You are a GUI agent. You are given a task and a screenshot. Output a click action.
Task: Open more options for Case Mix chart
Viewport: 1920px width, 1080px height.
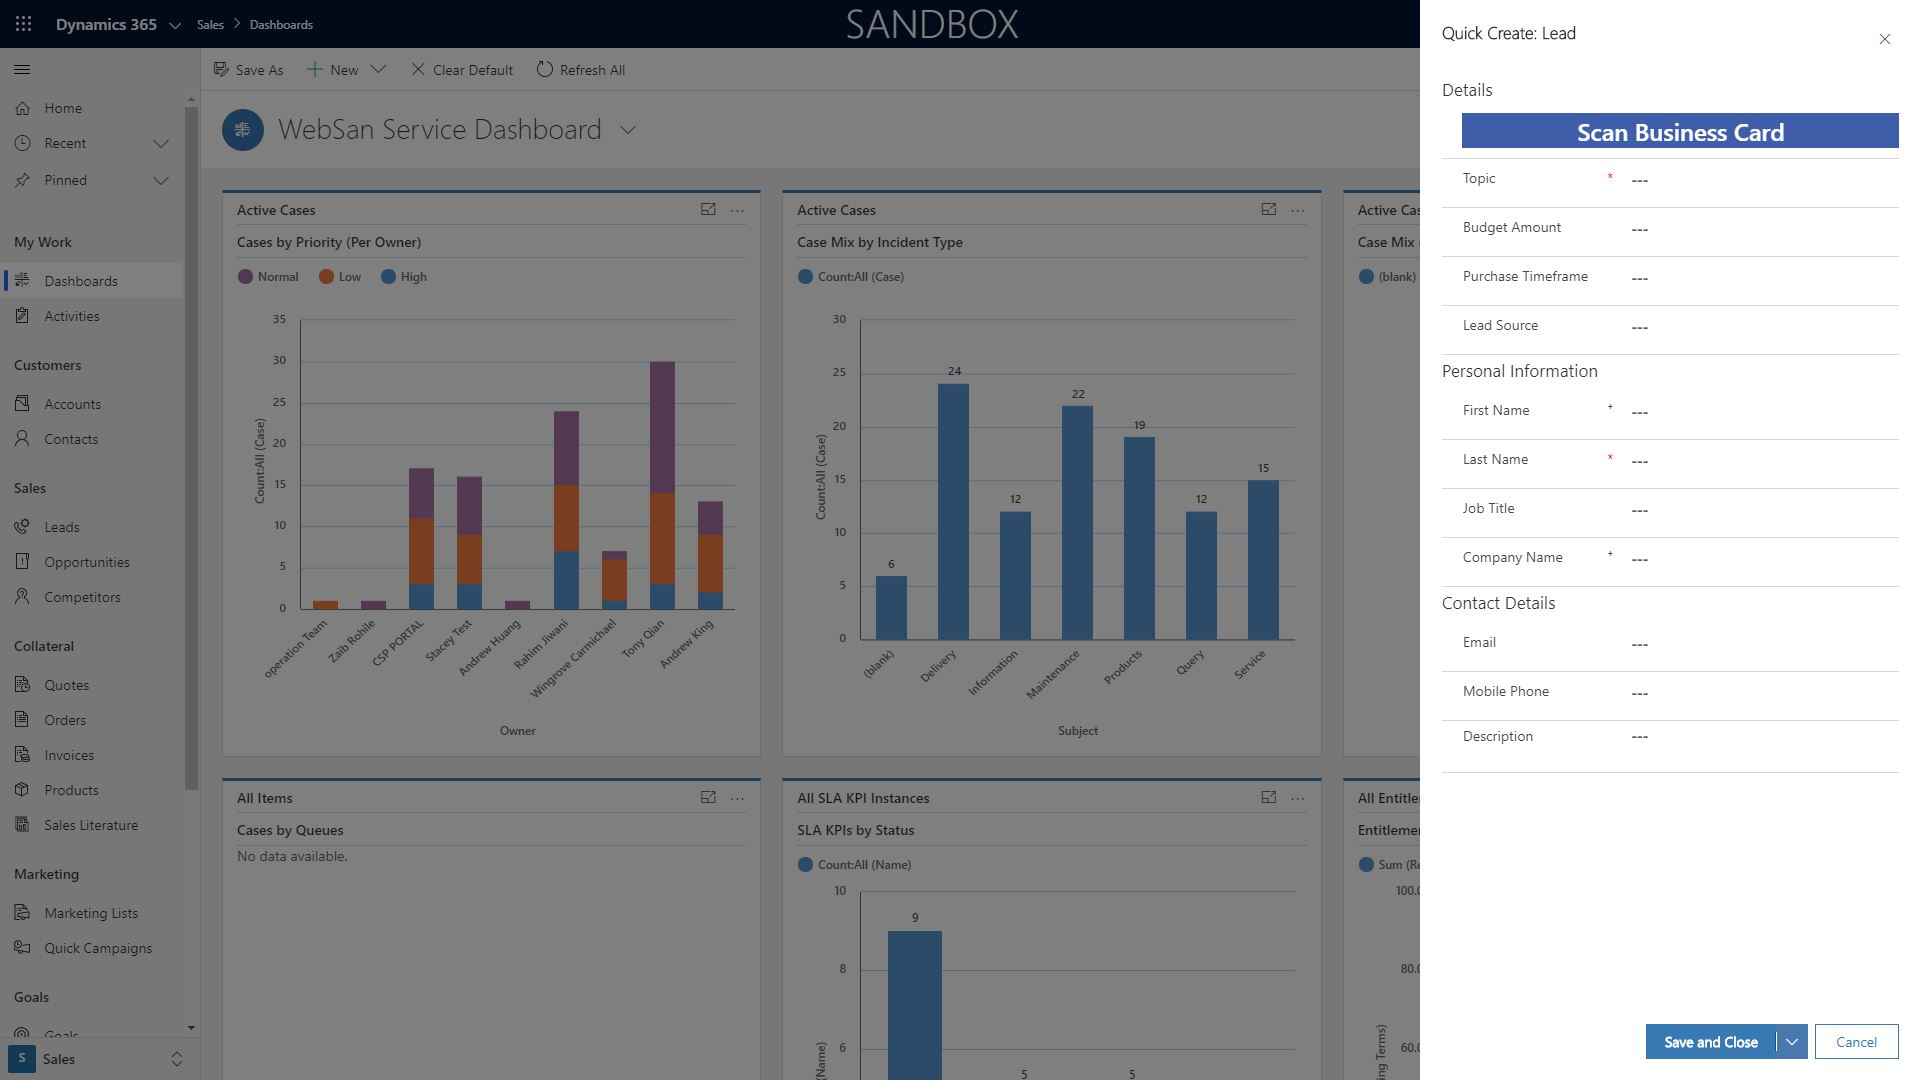click(x=1298, y=210)
